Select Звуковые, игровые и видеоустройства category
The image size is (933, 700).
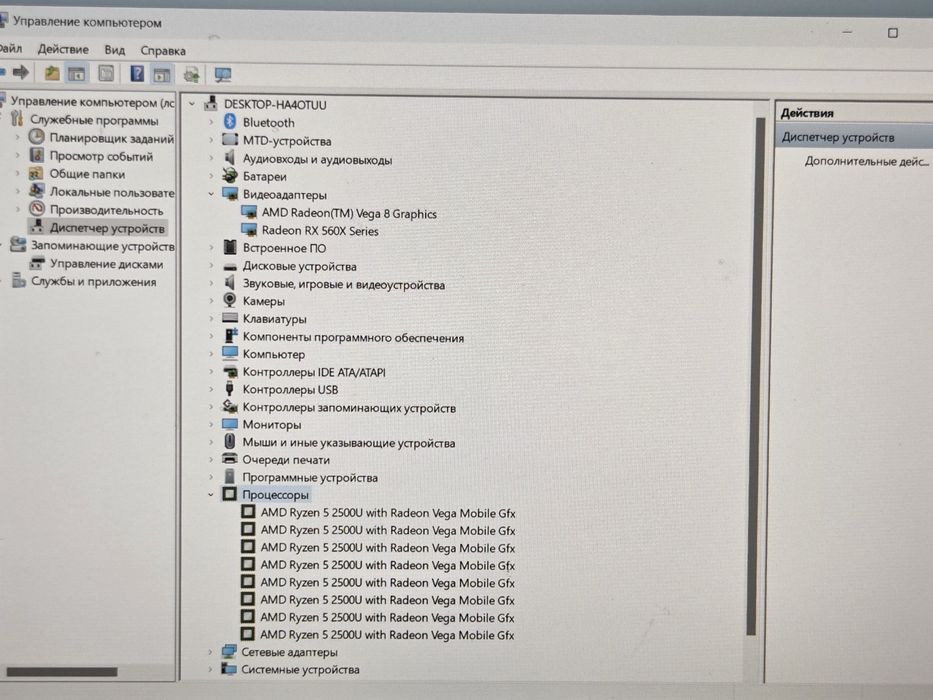pos(344,285)
